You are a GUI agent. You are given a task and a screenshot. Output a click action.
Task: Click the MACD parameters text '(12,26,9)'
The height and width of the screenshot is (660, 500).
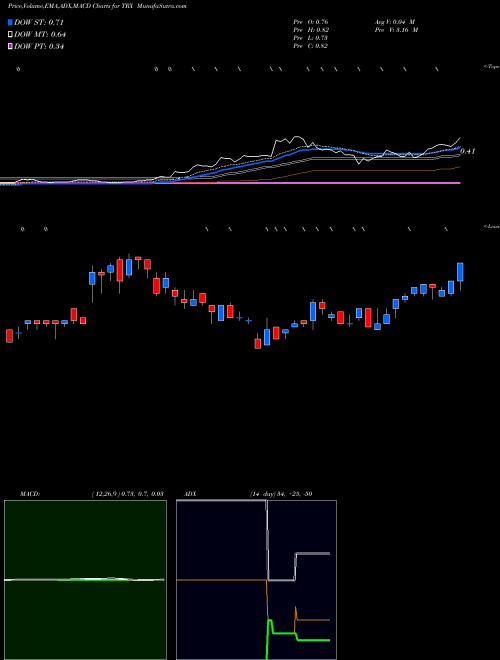click(105, 494)
